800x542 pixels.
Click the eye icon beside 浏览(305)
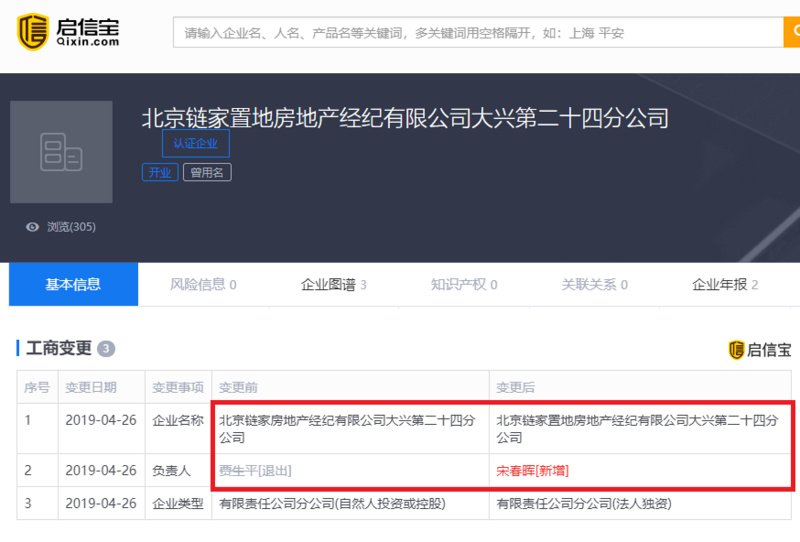click(x=32, y=227)
